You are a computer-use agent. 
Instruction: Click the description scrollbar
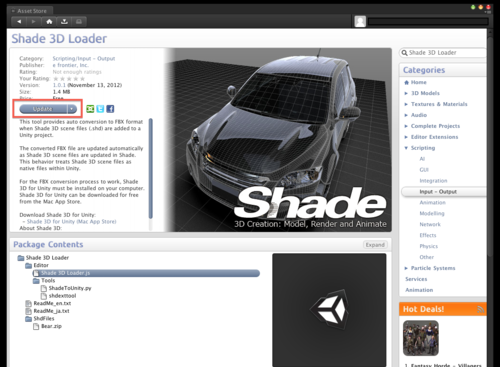point(151,168)
